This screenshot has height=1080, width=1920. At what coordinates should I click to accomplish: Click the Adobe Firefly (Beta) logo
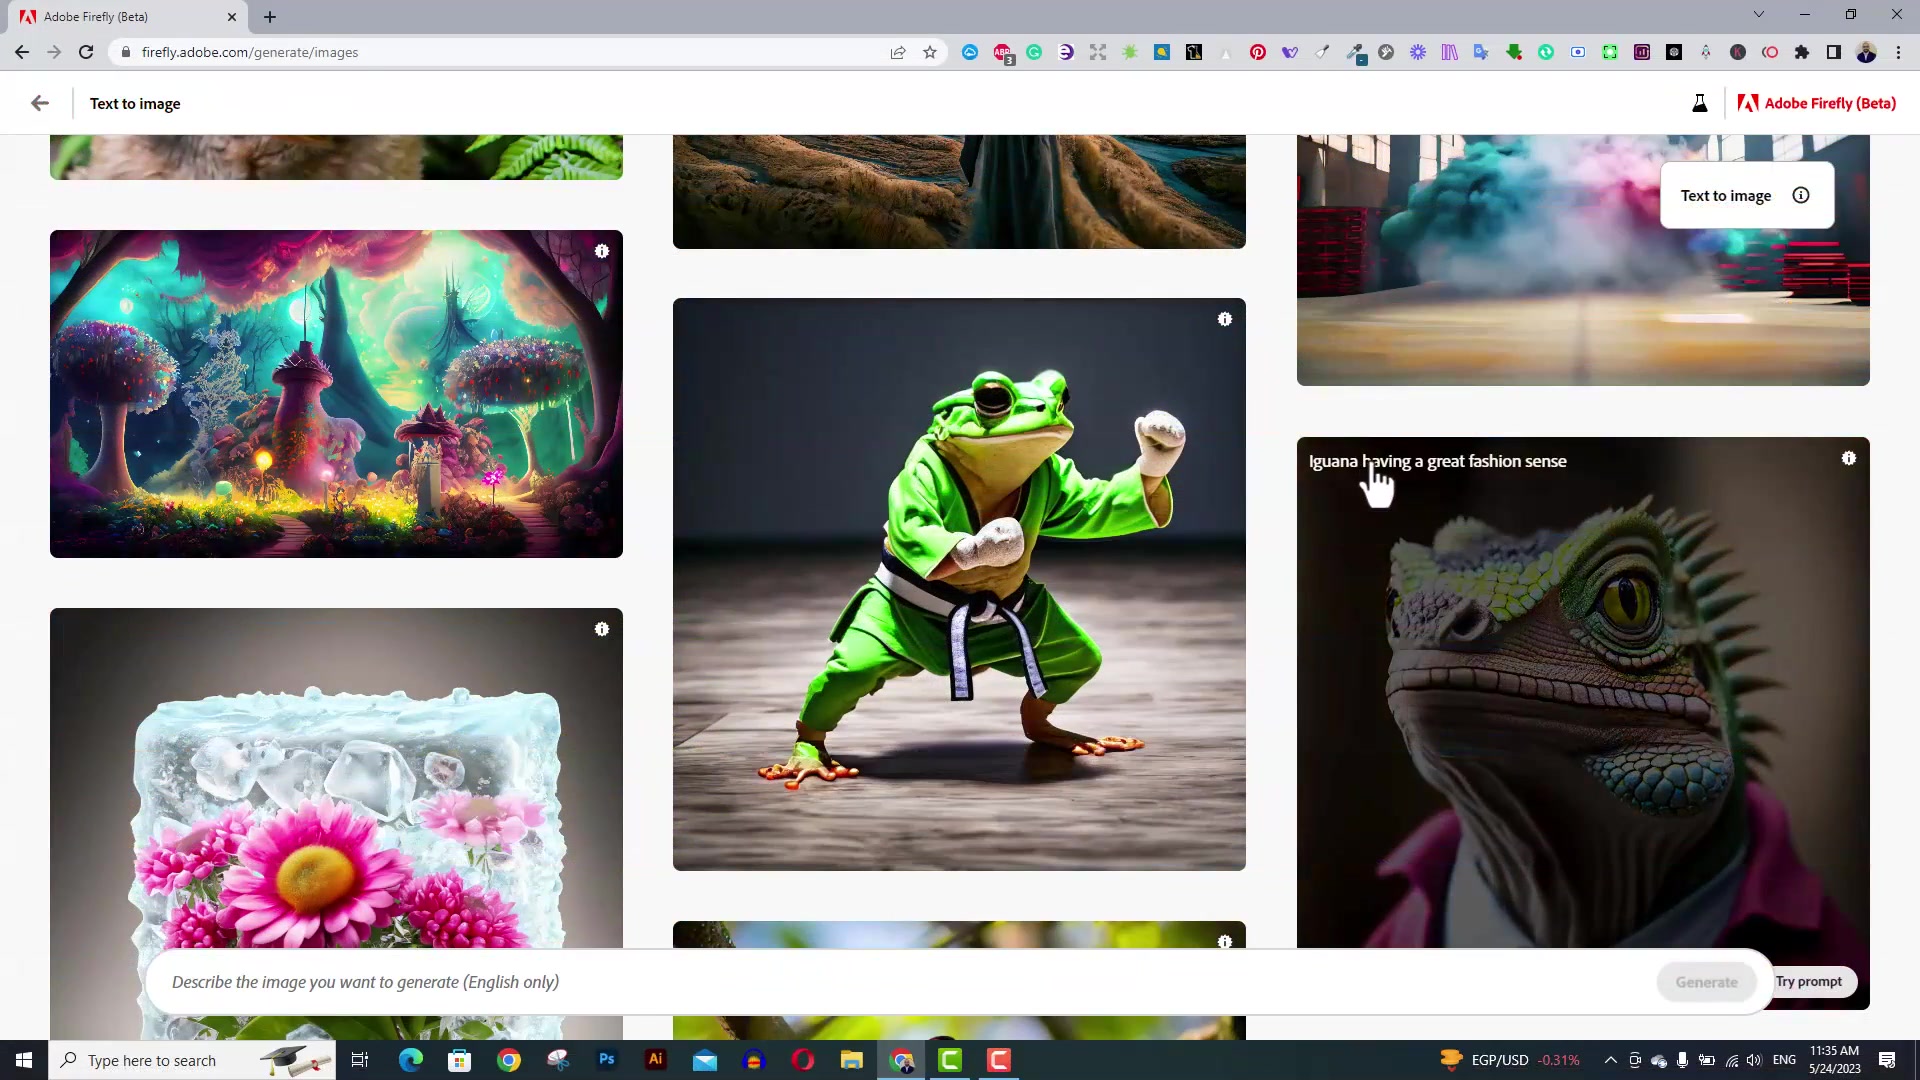click(1816, 103)
